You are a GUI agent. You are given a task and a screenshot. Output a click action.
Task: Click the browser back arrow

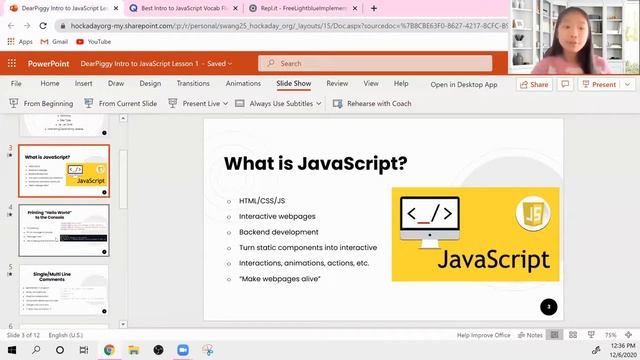point(11,26)
